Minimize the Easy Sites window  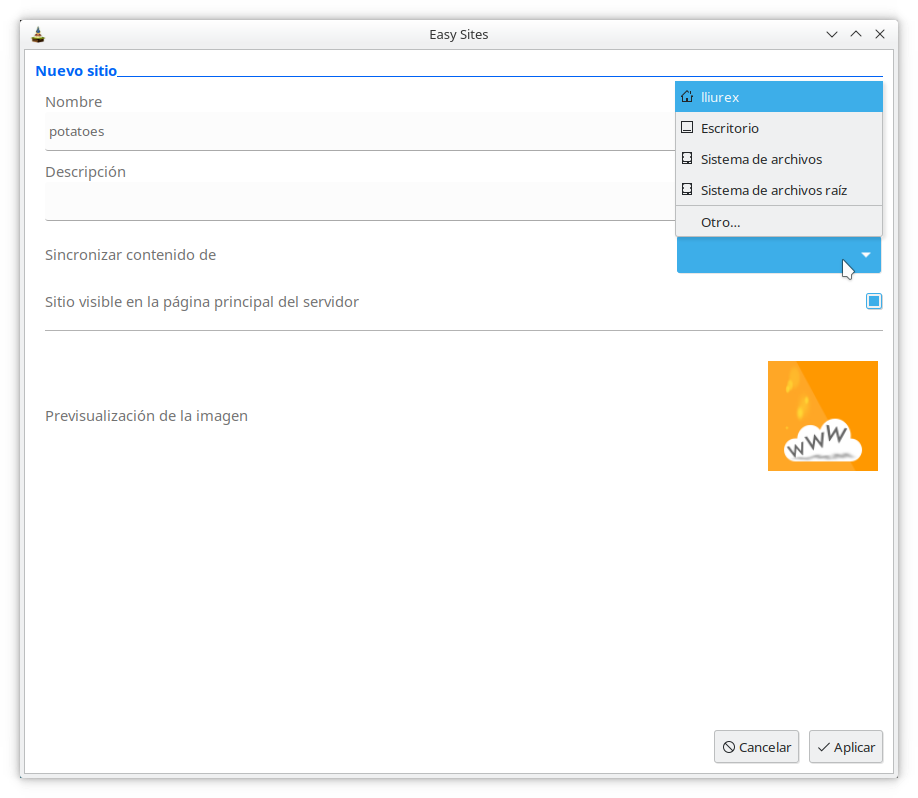click(x=831, y=34)
